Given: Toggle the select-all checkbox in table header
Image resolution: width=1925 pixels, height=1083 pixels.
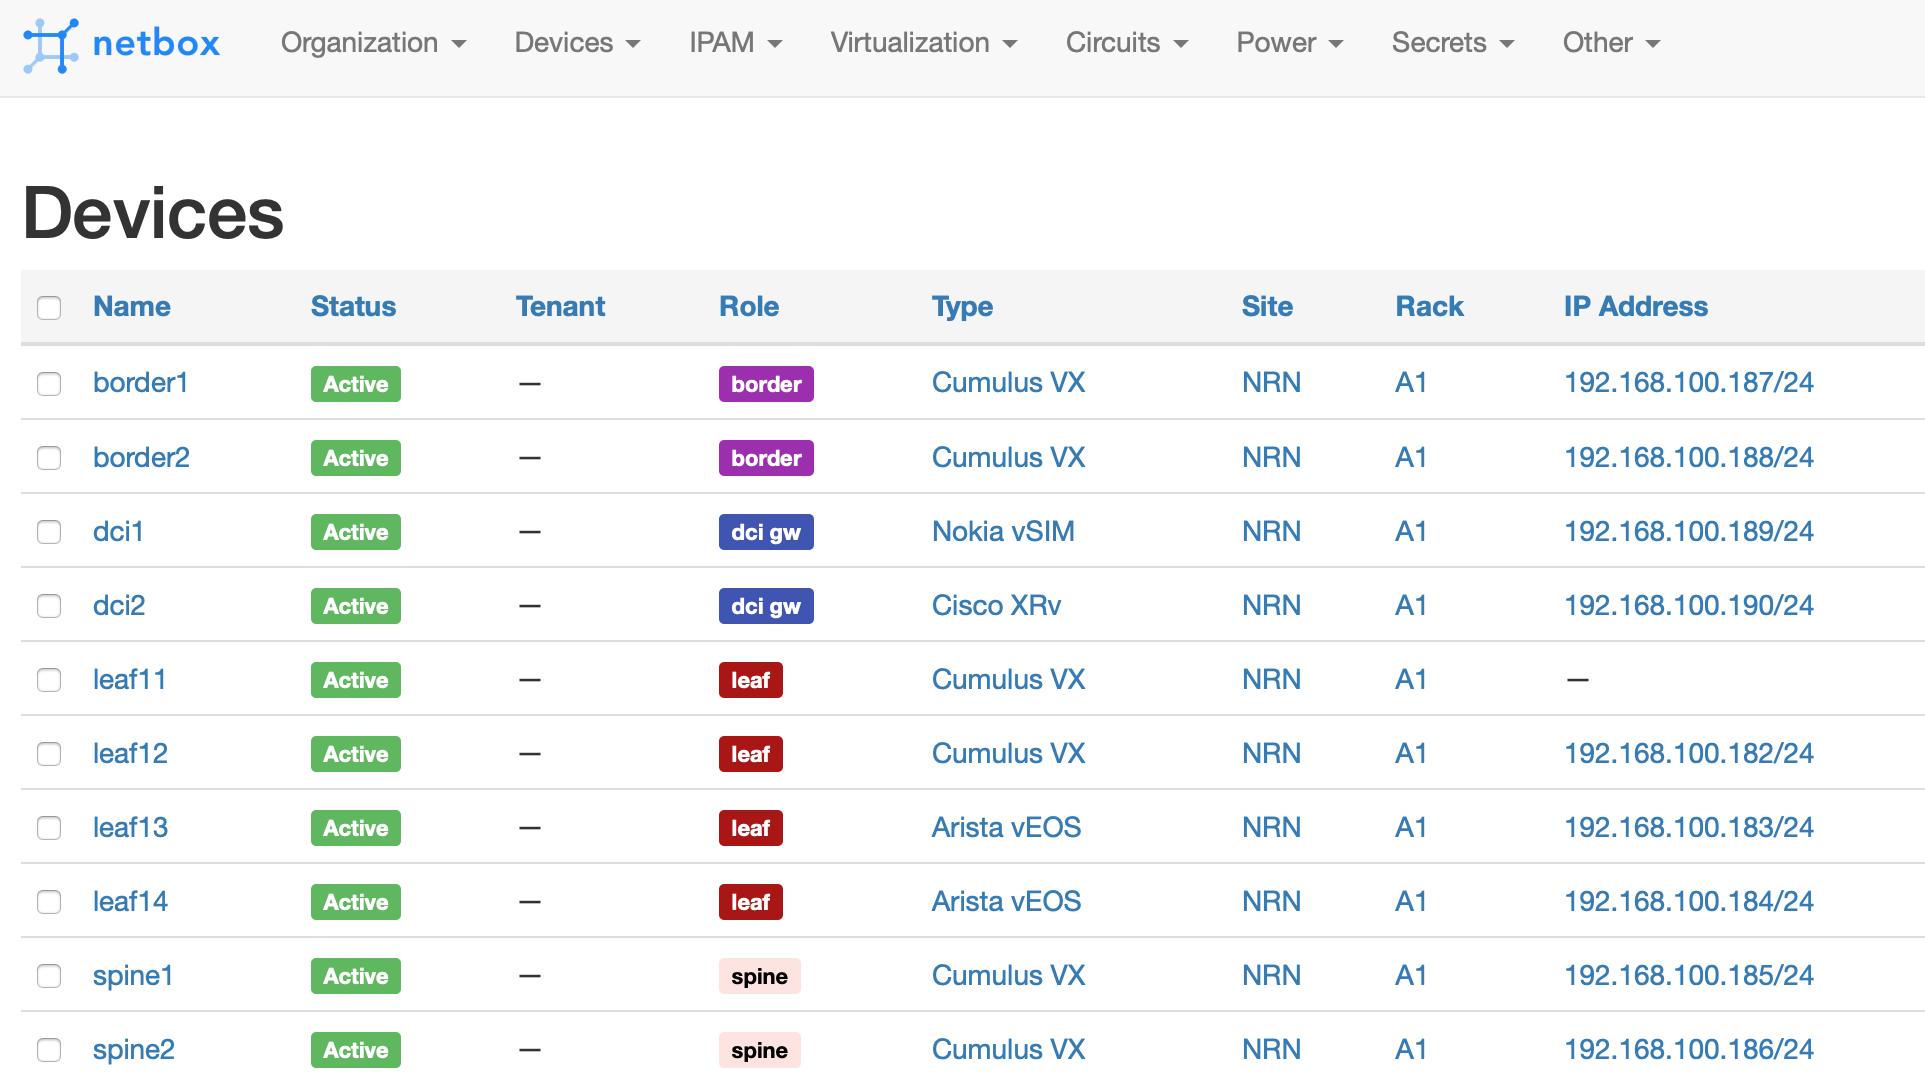Looking at the screenshot, I should click(49, 307).
